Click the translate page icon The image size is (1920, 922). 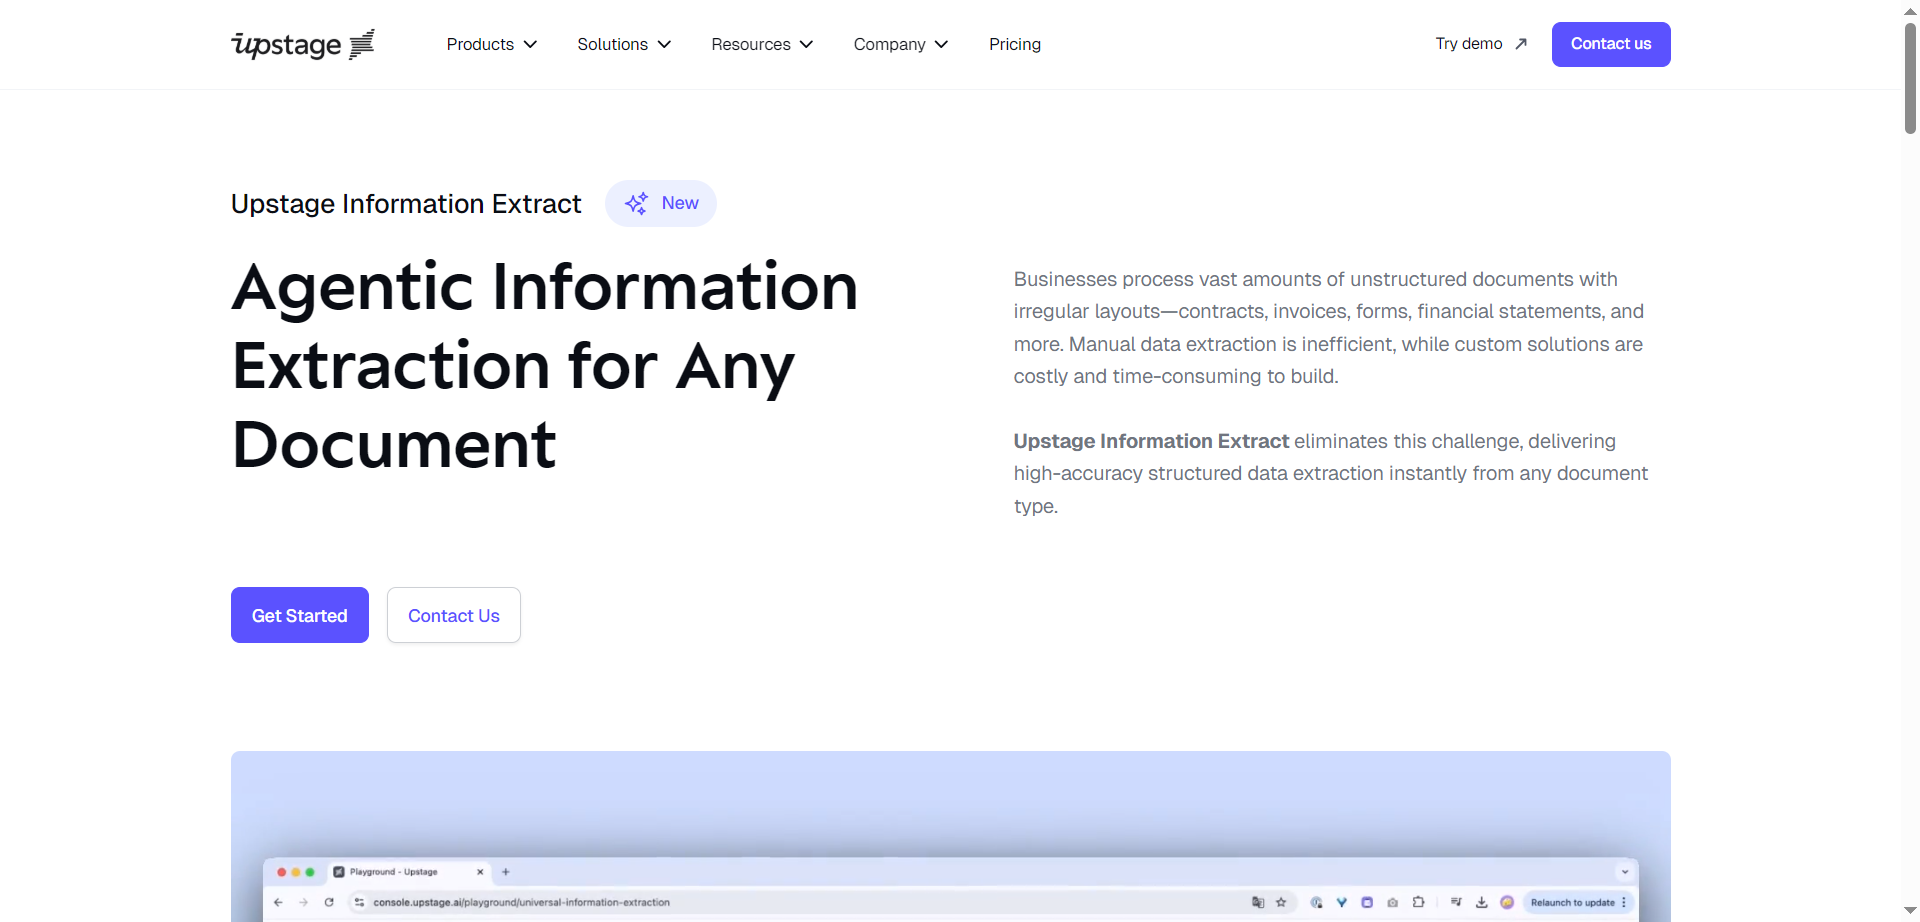point(1258,902)
